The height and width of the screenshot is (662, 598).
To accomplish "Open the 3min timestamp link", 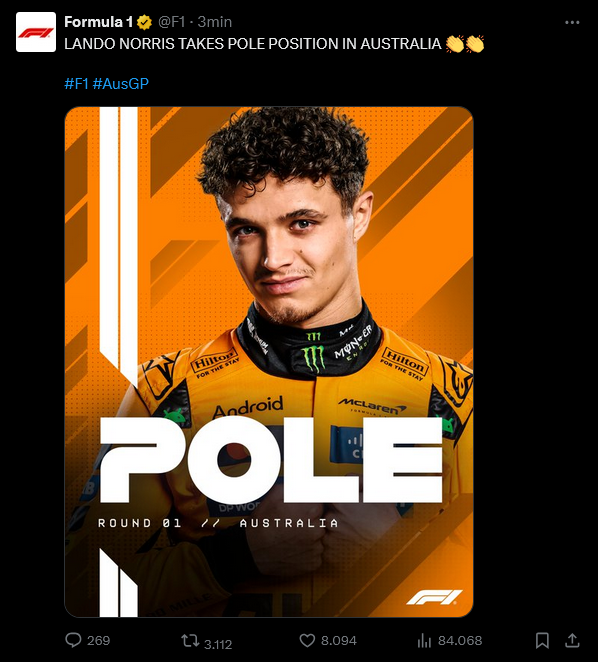I will tap(215, 22).
